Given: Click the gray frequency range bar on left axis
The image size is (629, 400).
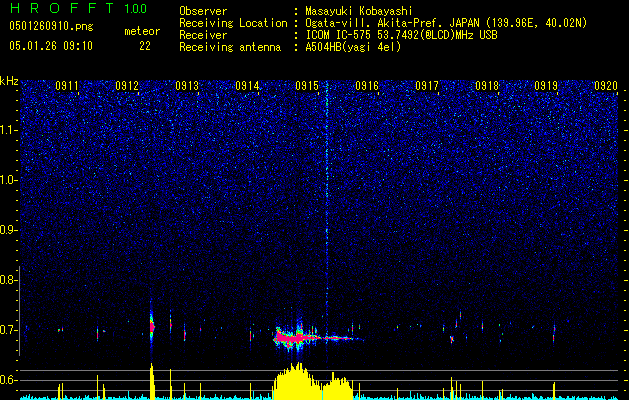Looking at the screenshot, I should click(x=20, y=311).
